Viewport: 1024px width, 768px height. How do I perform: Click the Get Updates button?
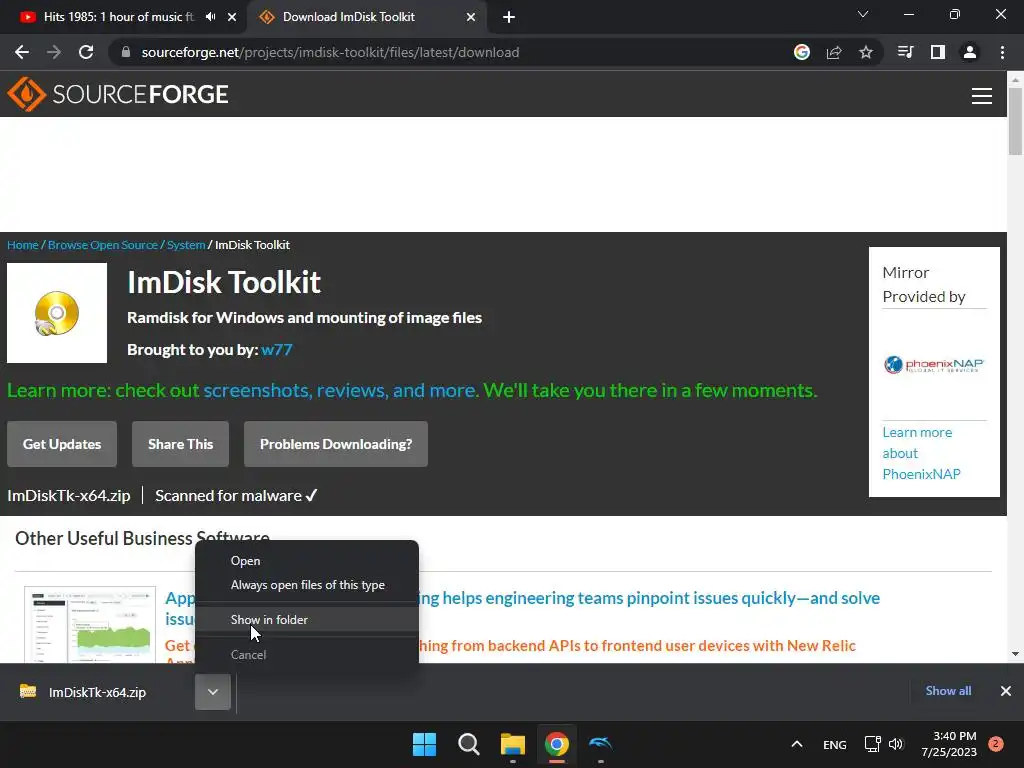coord(62,444)
